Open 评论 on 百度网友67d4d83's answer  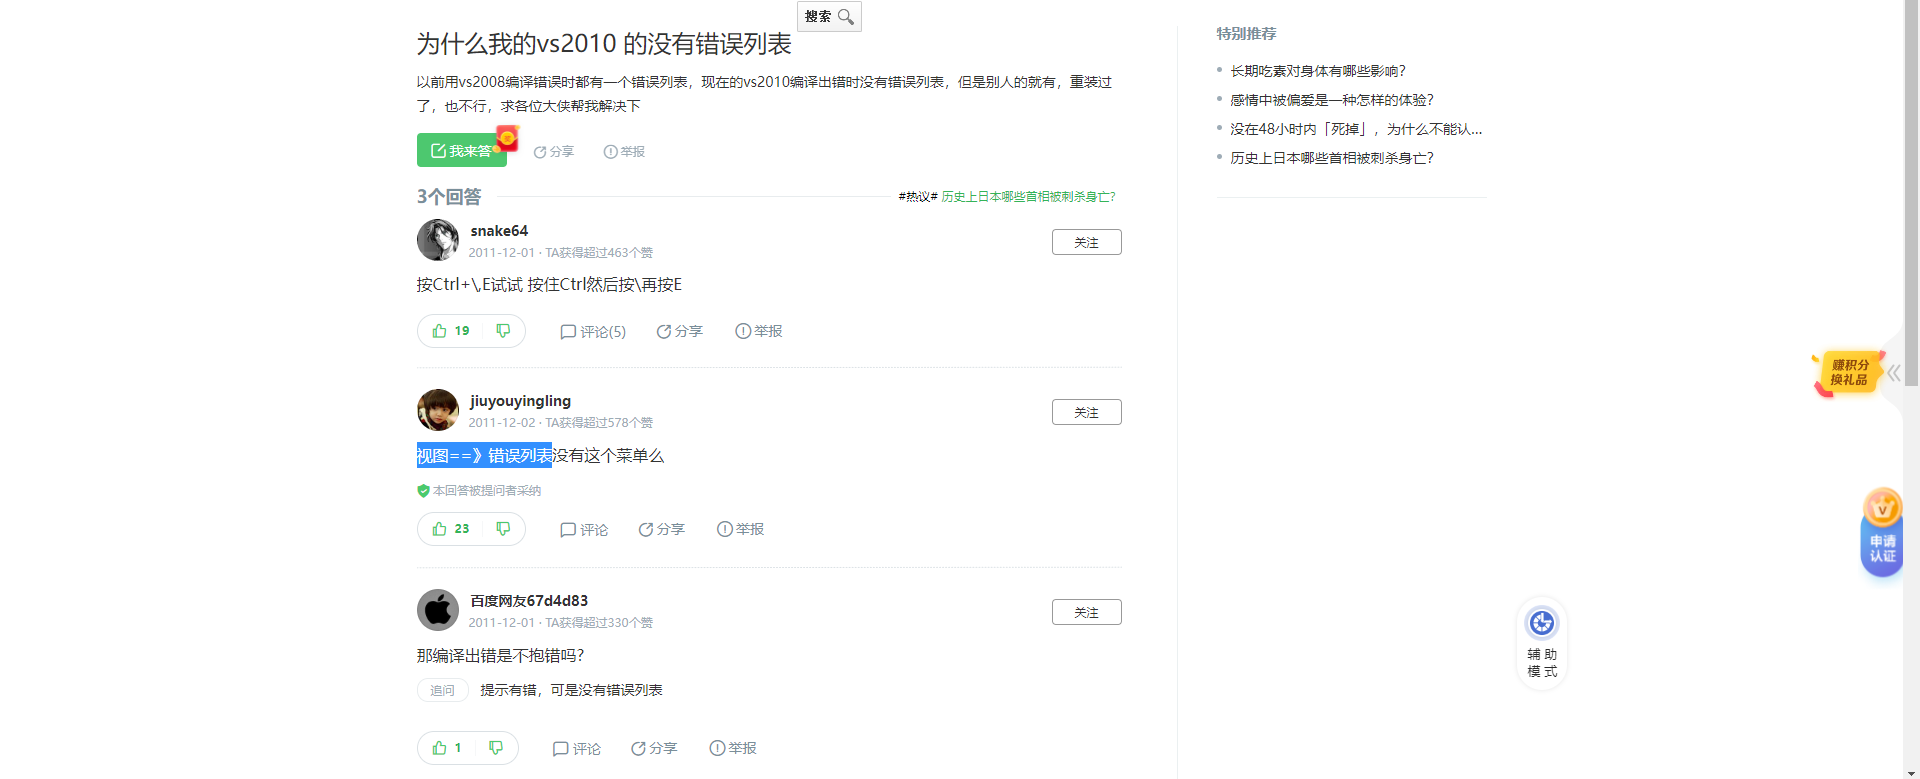point(577,749)
